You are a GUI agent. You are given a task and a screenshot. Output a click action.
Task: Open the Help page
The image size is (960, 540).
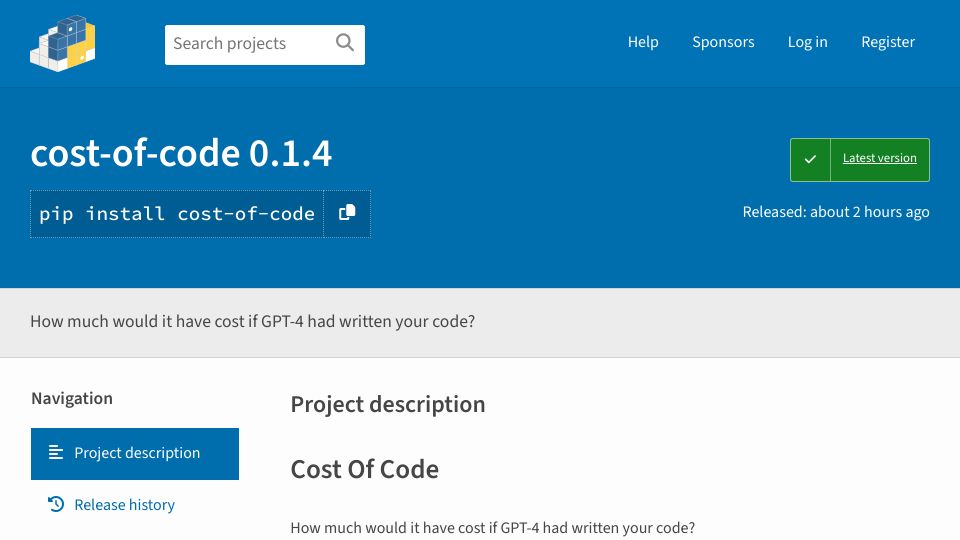coord(643,42)
